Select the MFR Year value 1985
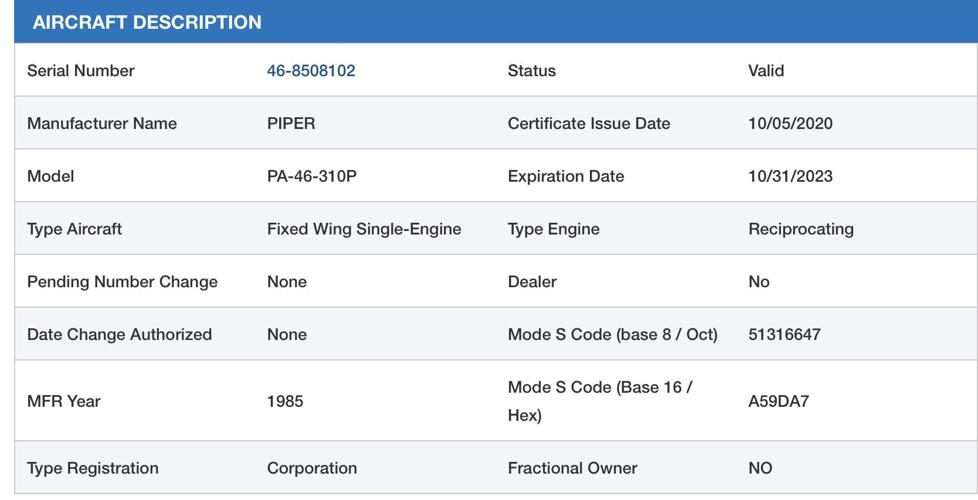The image size is (978, 500). tap(285, 401)
